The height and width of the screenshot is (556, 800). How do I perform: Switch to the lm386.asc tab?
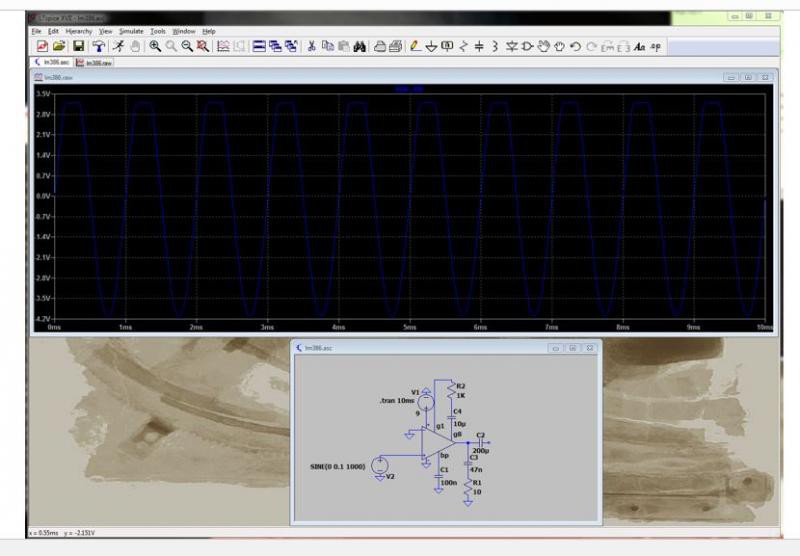(x=52, y=62)
